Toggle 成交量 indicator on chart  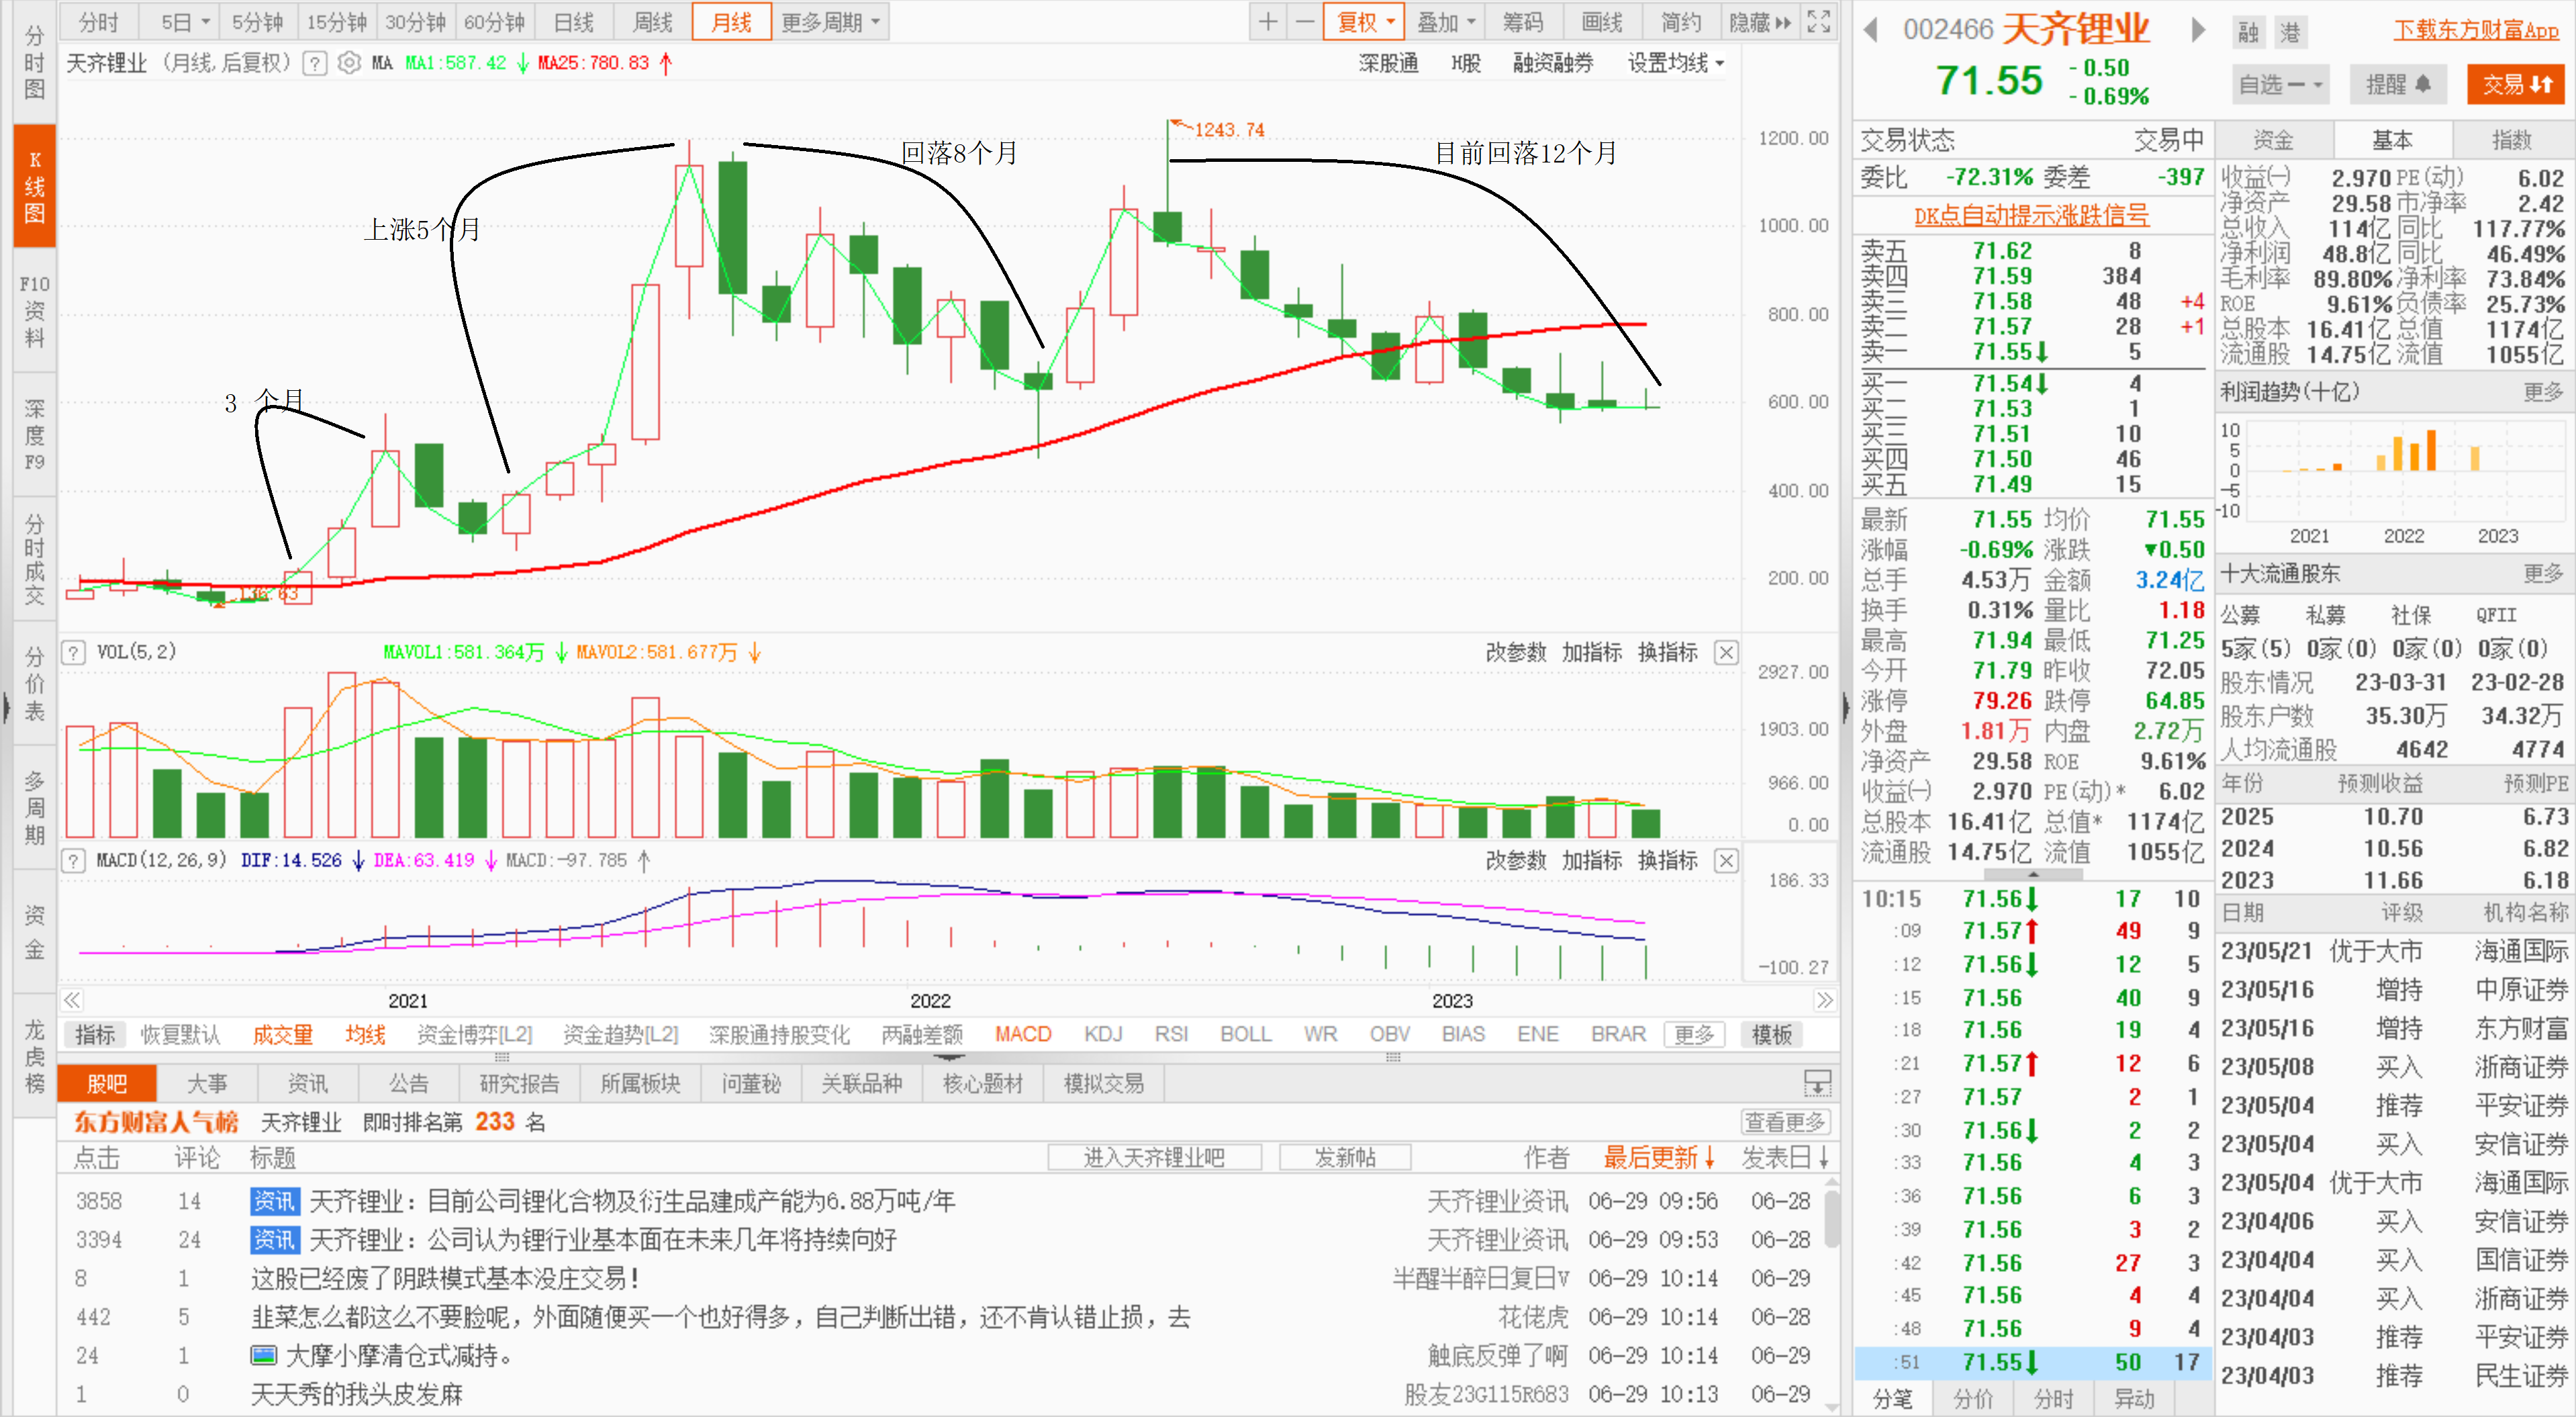(282, 1035)
